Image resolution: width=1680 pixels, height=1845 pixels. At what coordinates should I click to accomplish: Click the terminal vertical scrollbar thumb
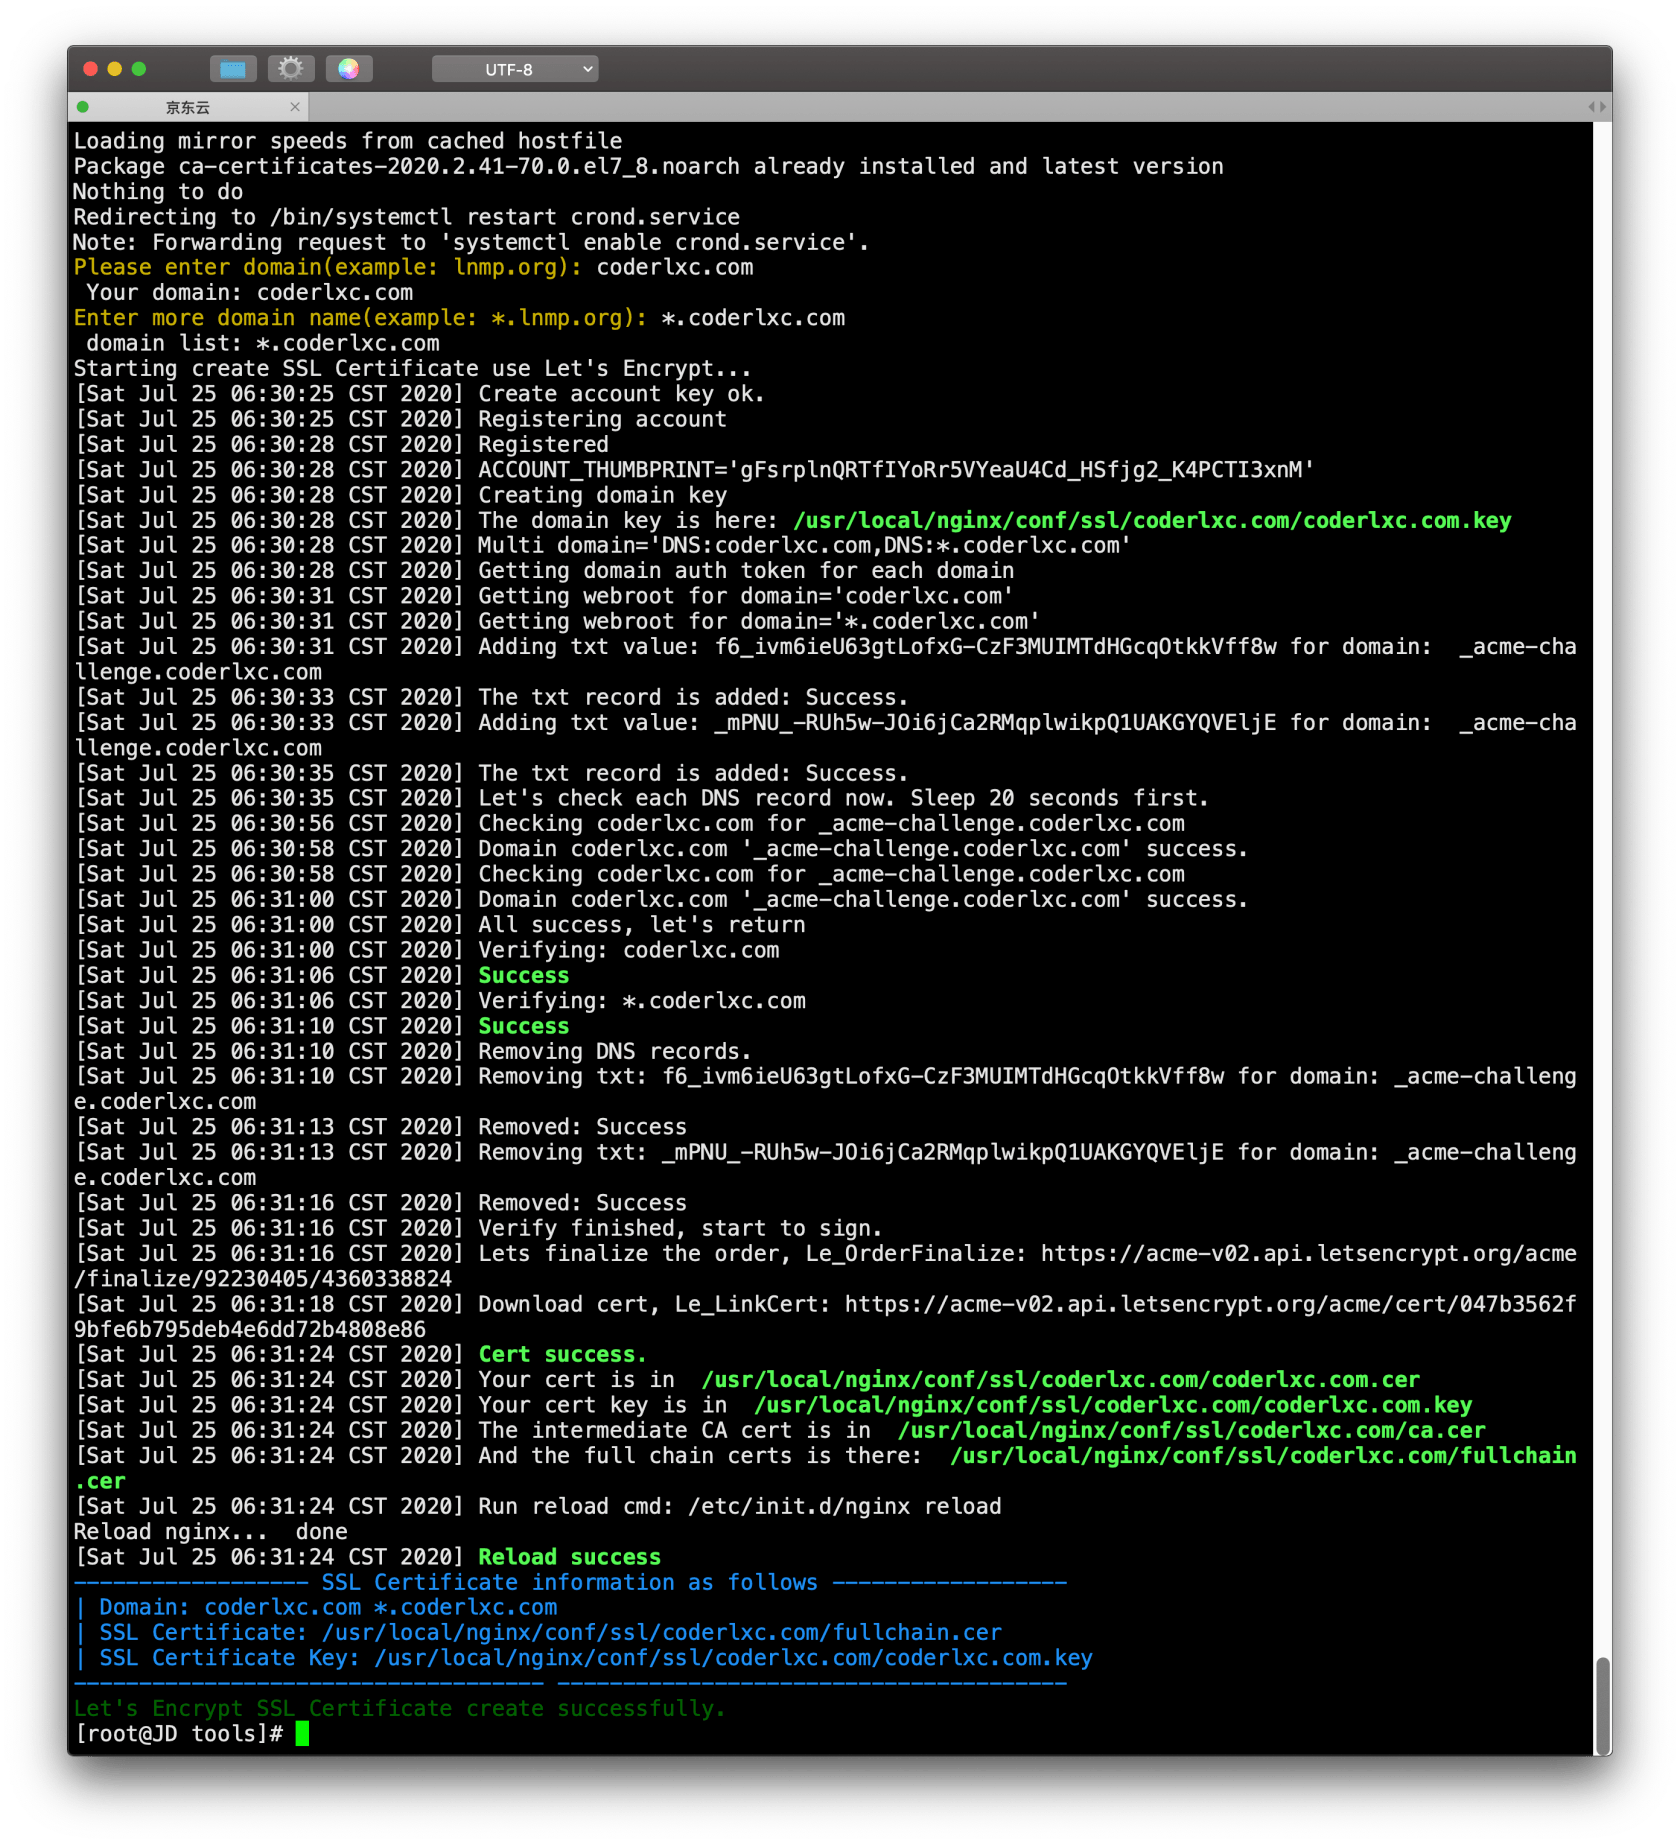(x=1603, y=1706)
